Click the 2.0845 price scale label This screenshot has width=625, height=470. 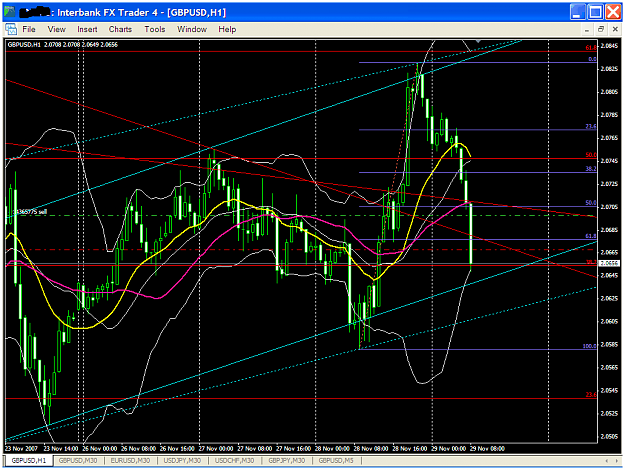coord(609,46)
